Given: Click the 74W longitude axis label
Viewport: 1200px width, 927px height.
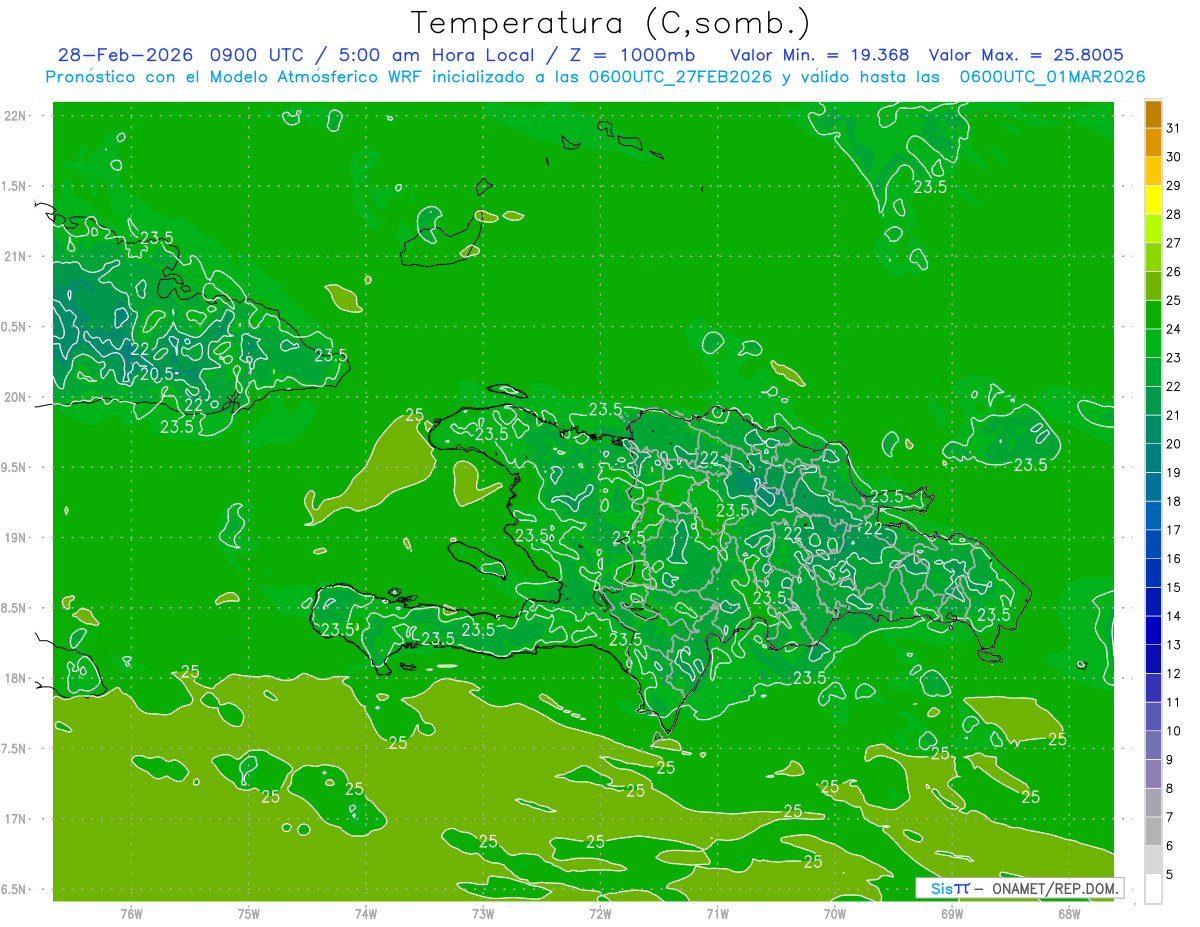Looking at the screenshot, I should click(366, 913).
